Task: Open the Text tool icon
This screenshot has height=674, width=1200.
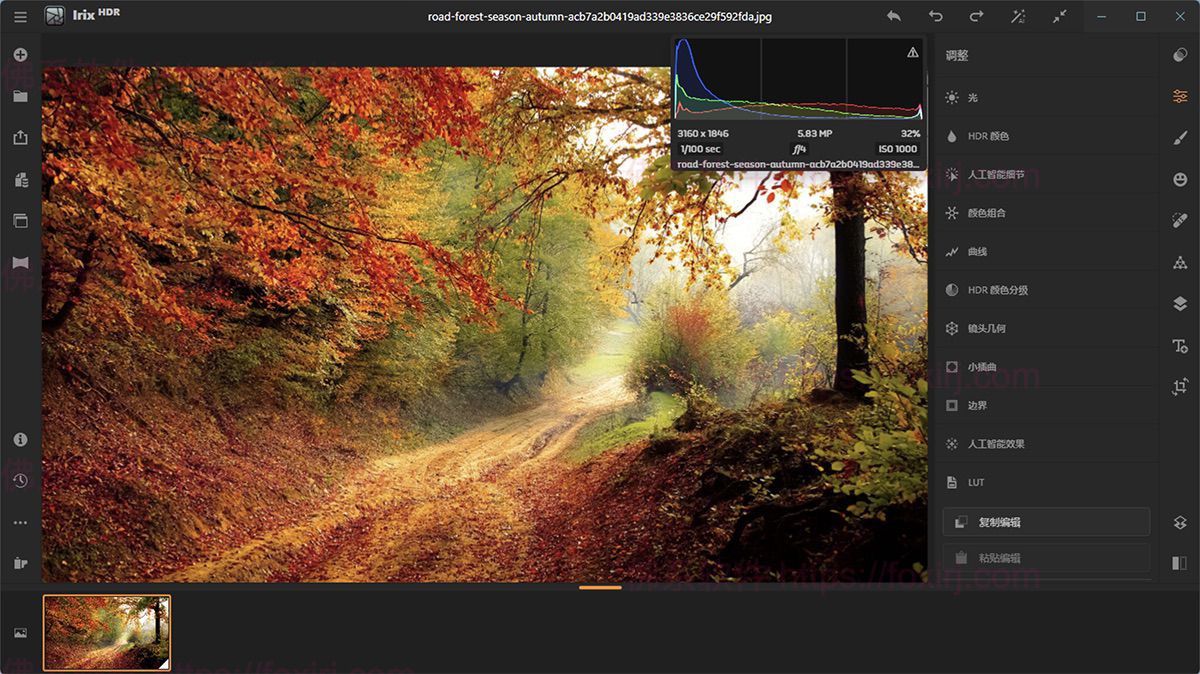Action: [1178, 345]
